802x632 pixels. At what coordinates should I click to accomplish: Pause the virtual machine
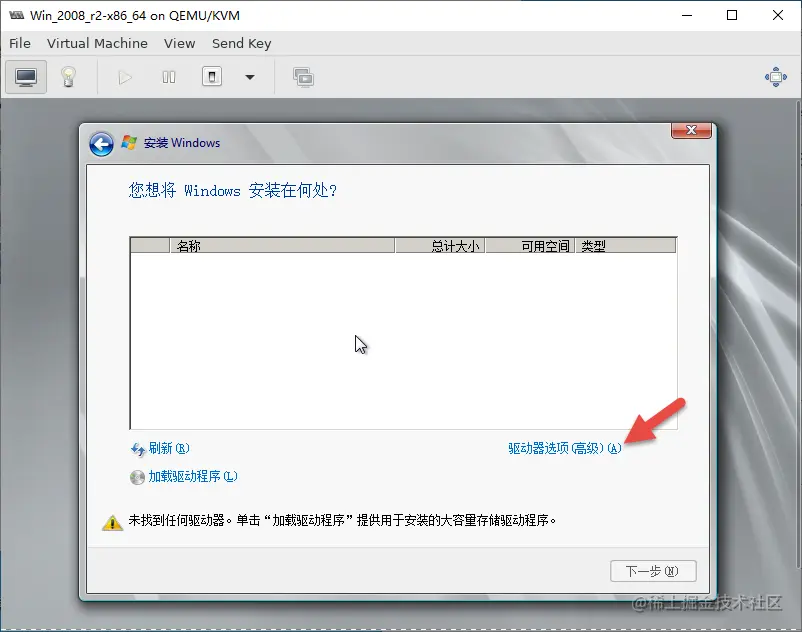pyautogui.click(x=169, y=77)
